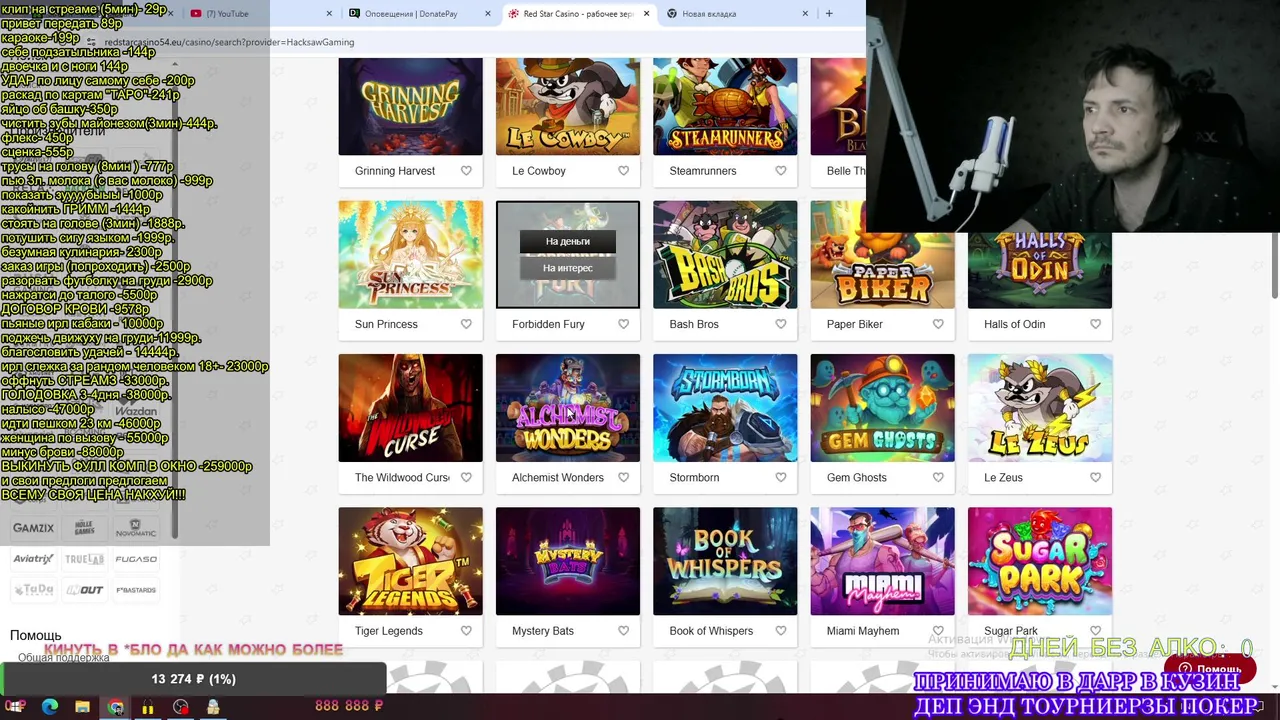Click the Book of Whispers heart icon
Screen dimensions: 1280x720
(781, 631)
